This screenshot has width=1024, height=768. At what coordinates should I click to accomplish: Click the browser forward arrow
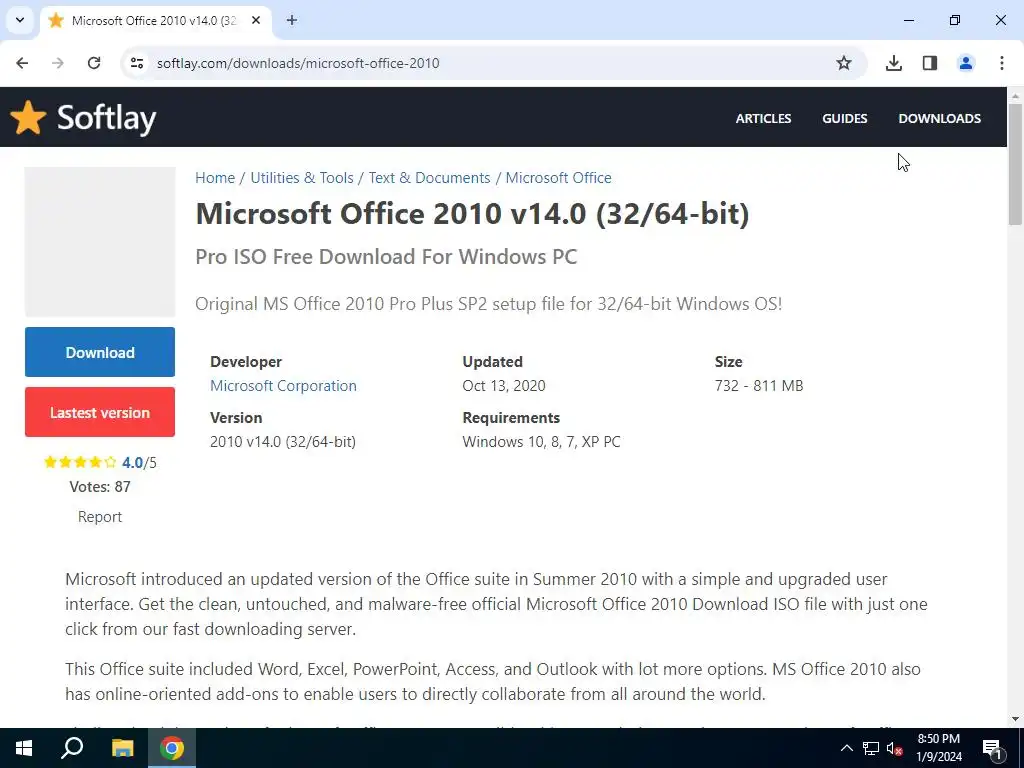coord(58,63)
